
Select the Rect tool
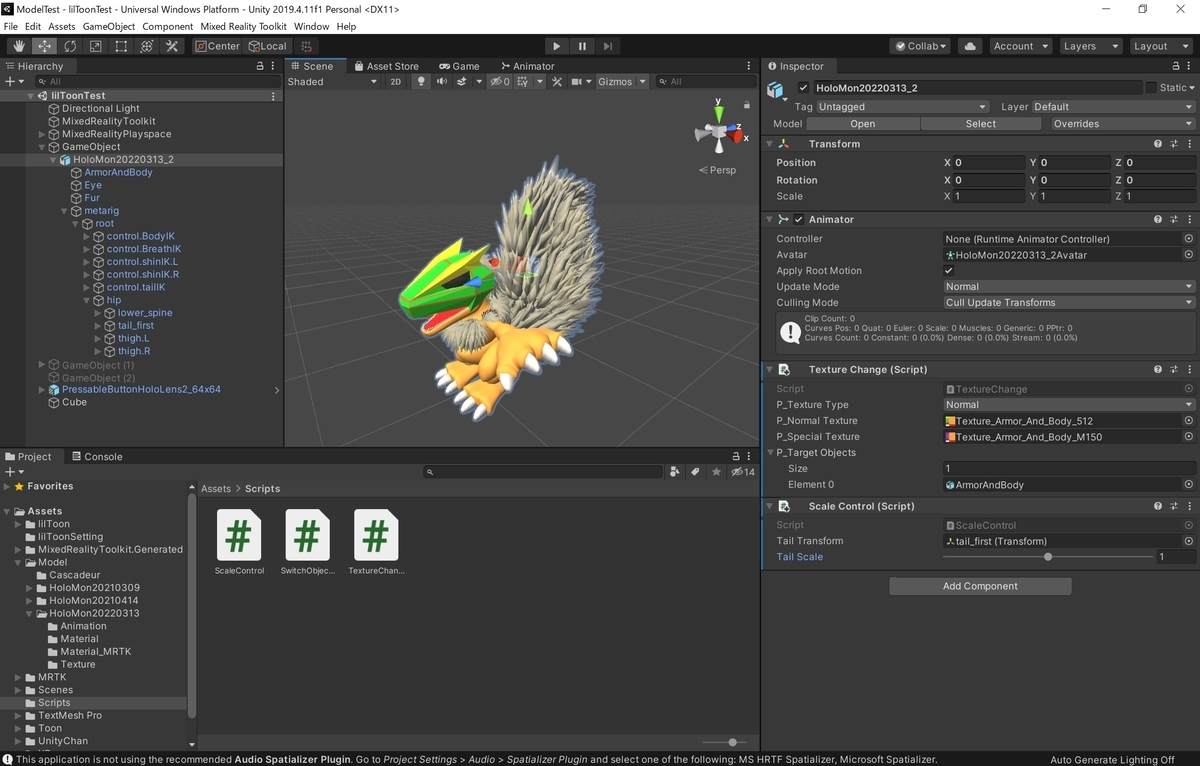point(121,46)
